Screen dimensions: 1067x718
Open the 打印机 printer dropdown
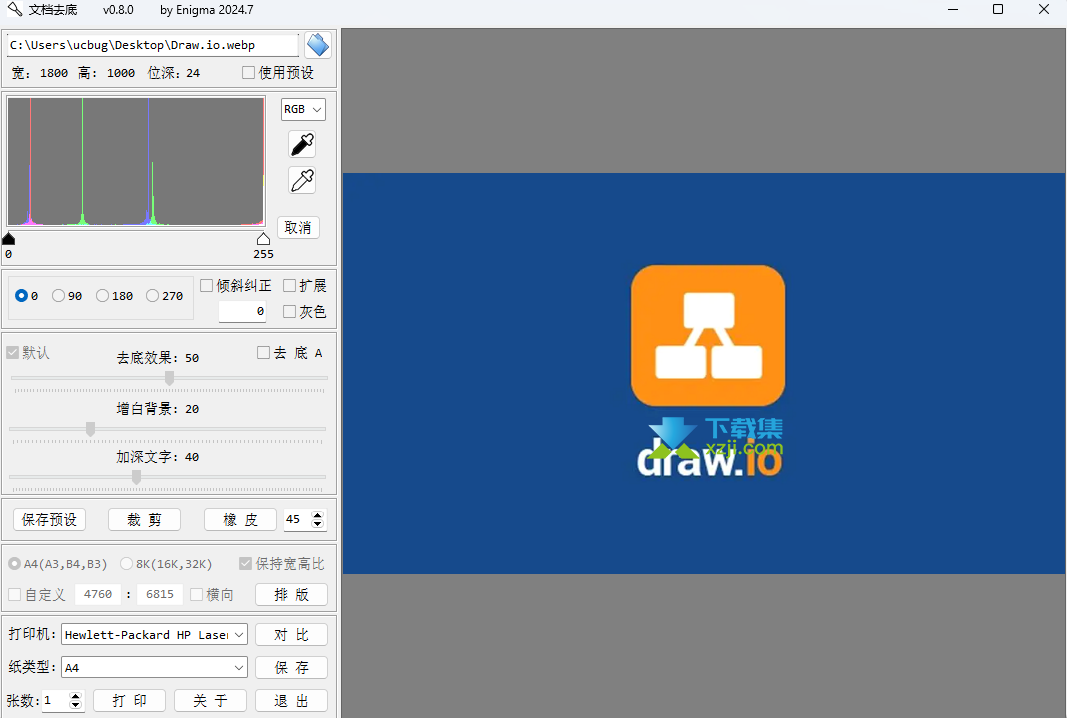pos(154,635)
